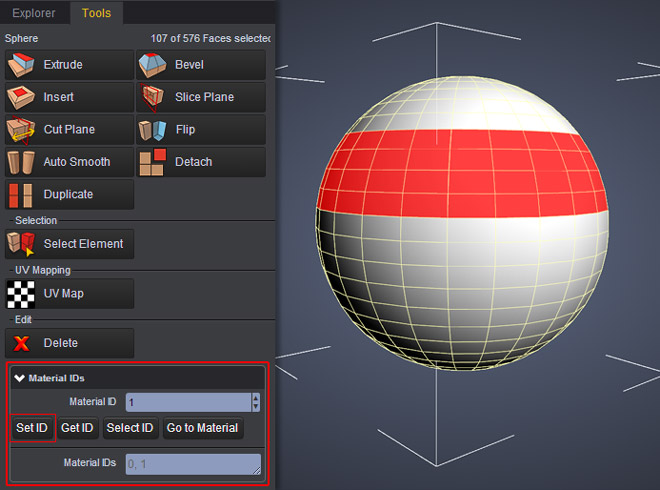This screenshot has height=490, width=660.
Task: Click the red selected band on the sphere
Action: [x=462, y=173]
